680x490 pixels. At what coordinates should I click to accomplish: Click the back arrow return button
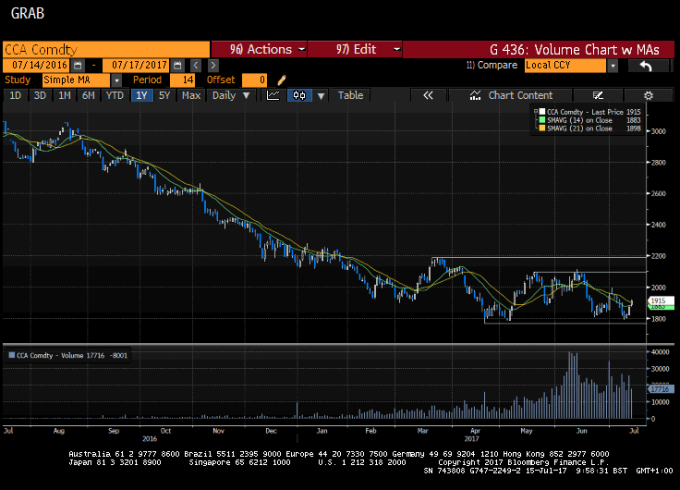tap(646, 65)
